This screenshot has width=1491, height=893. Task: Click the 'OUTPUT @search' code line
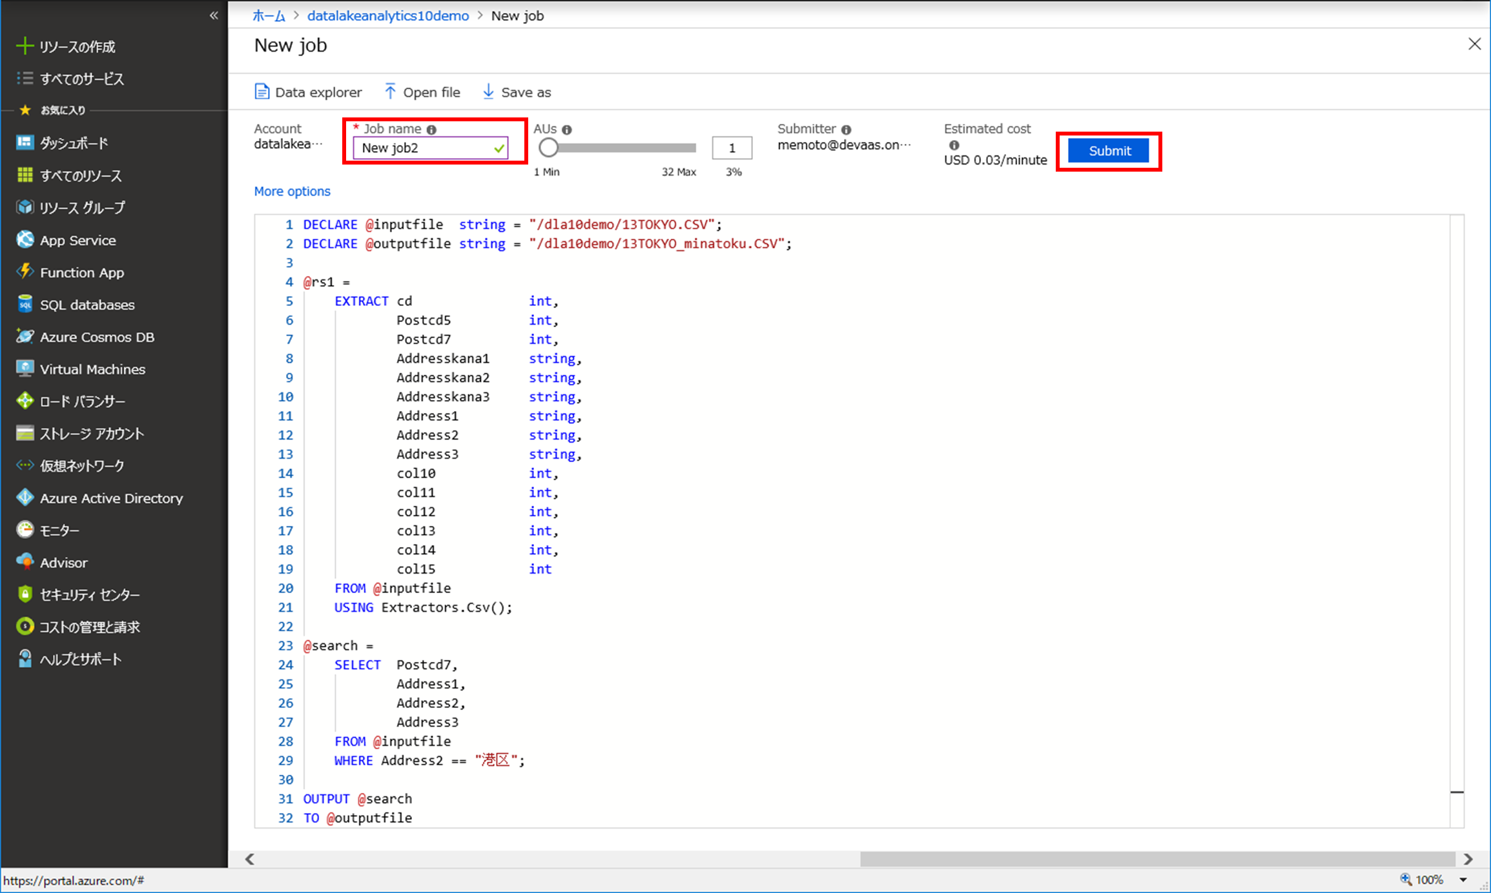[x=357, y=799]
